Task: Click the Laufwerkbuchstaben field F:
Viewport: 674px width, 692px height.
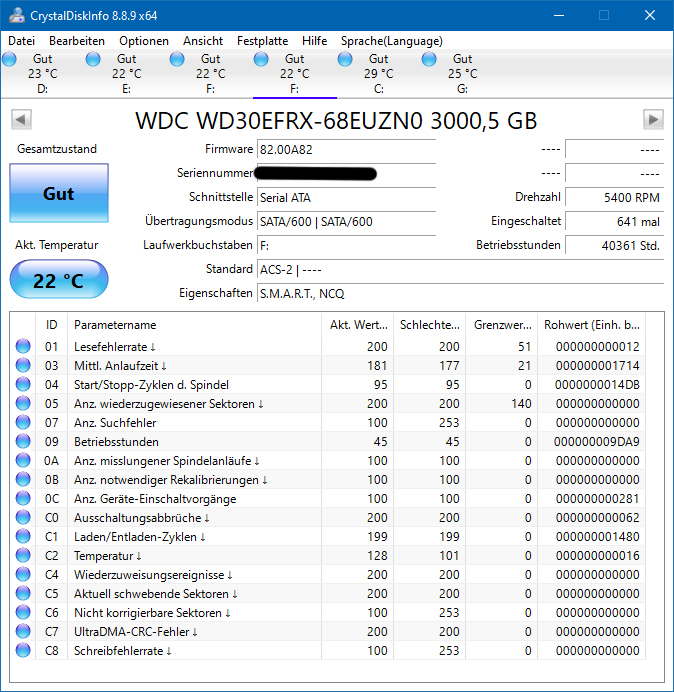Action: 346,245
